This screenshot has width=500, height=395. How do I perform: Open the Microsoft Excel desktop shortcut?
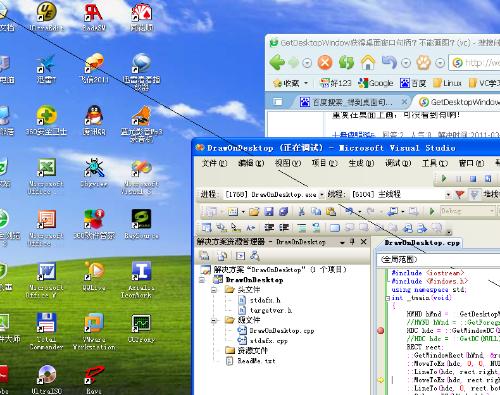point(46,177)
